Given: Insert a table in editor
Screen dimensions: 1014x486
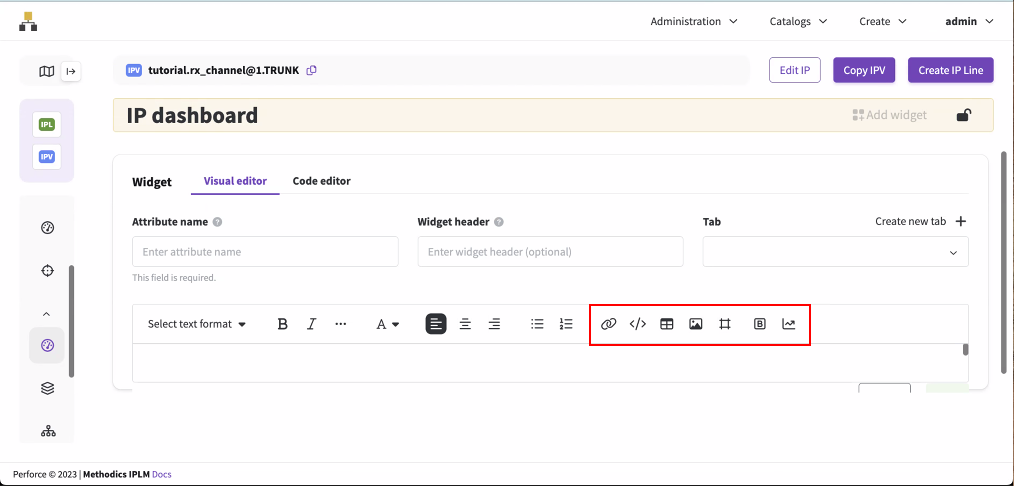Looking at the screenshot, I should pyautogui.click(x=667, y=324).
